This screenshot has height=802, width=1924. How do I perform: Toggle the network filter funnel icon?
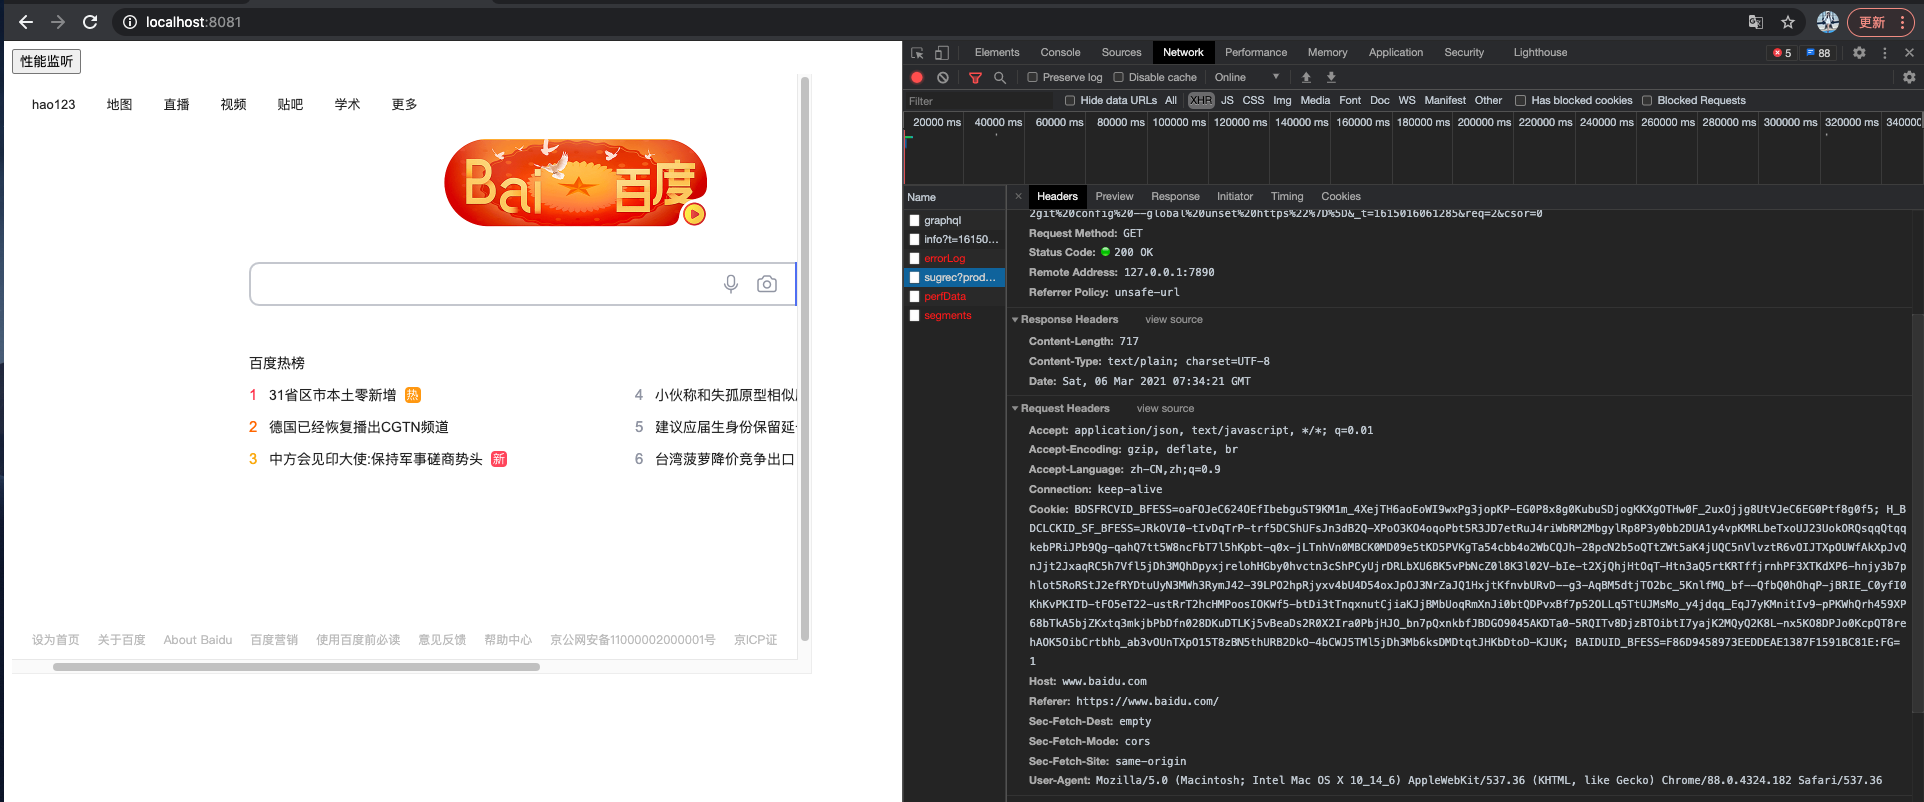click(975, 77)
